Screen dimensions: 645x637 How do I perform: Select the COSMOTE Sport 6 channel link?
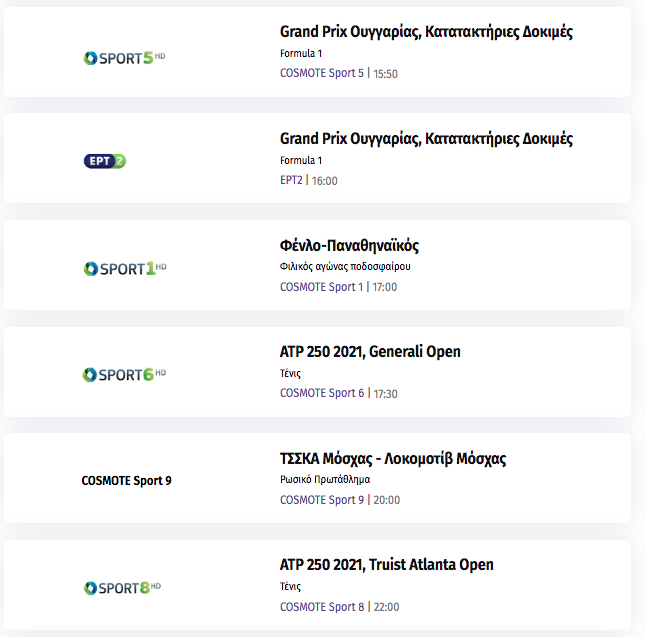(x=322, y=393)
